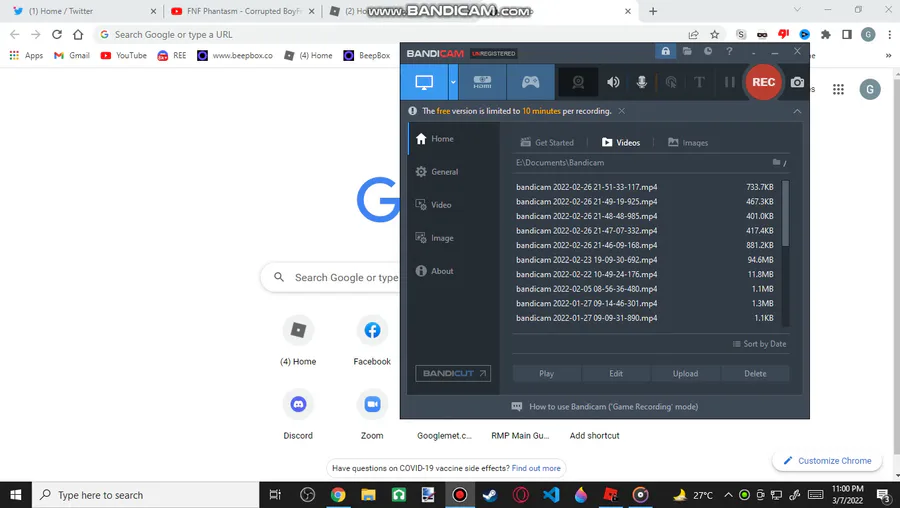The image size is (900, 508).
Task: Click Bandicam lock icon in title bar
Action: click(665, 52)
